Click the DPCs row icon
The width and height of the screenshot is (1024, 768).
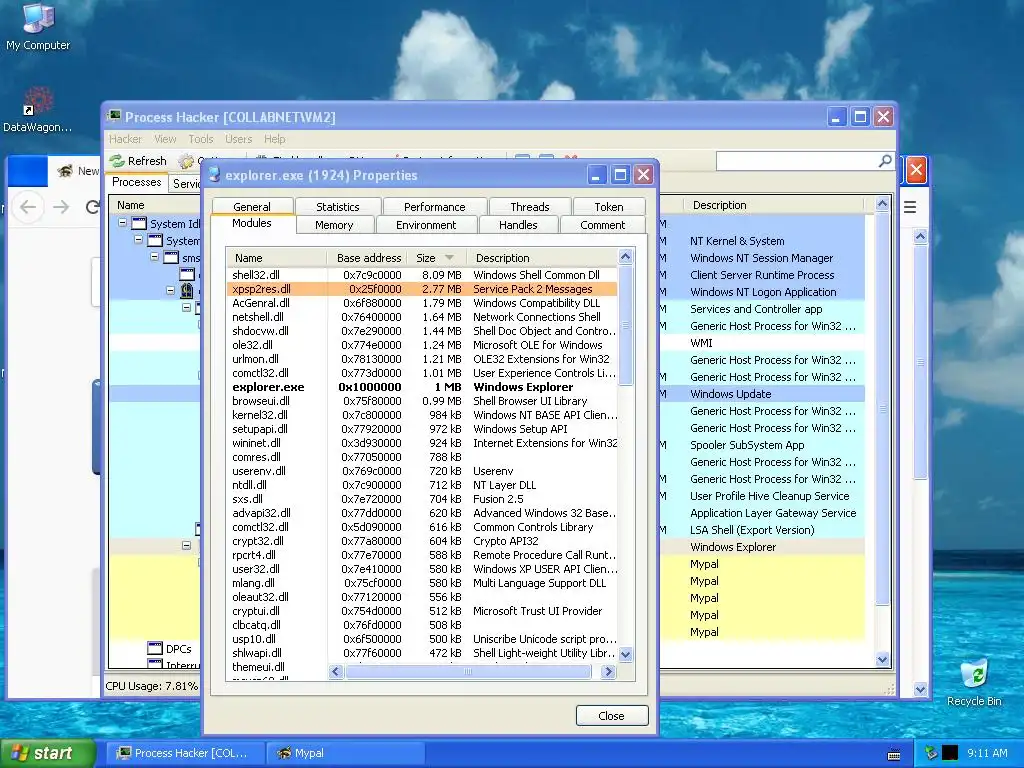155,648
